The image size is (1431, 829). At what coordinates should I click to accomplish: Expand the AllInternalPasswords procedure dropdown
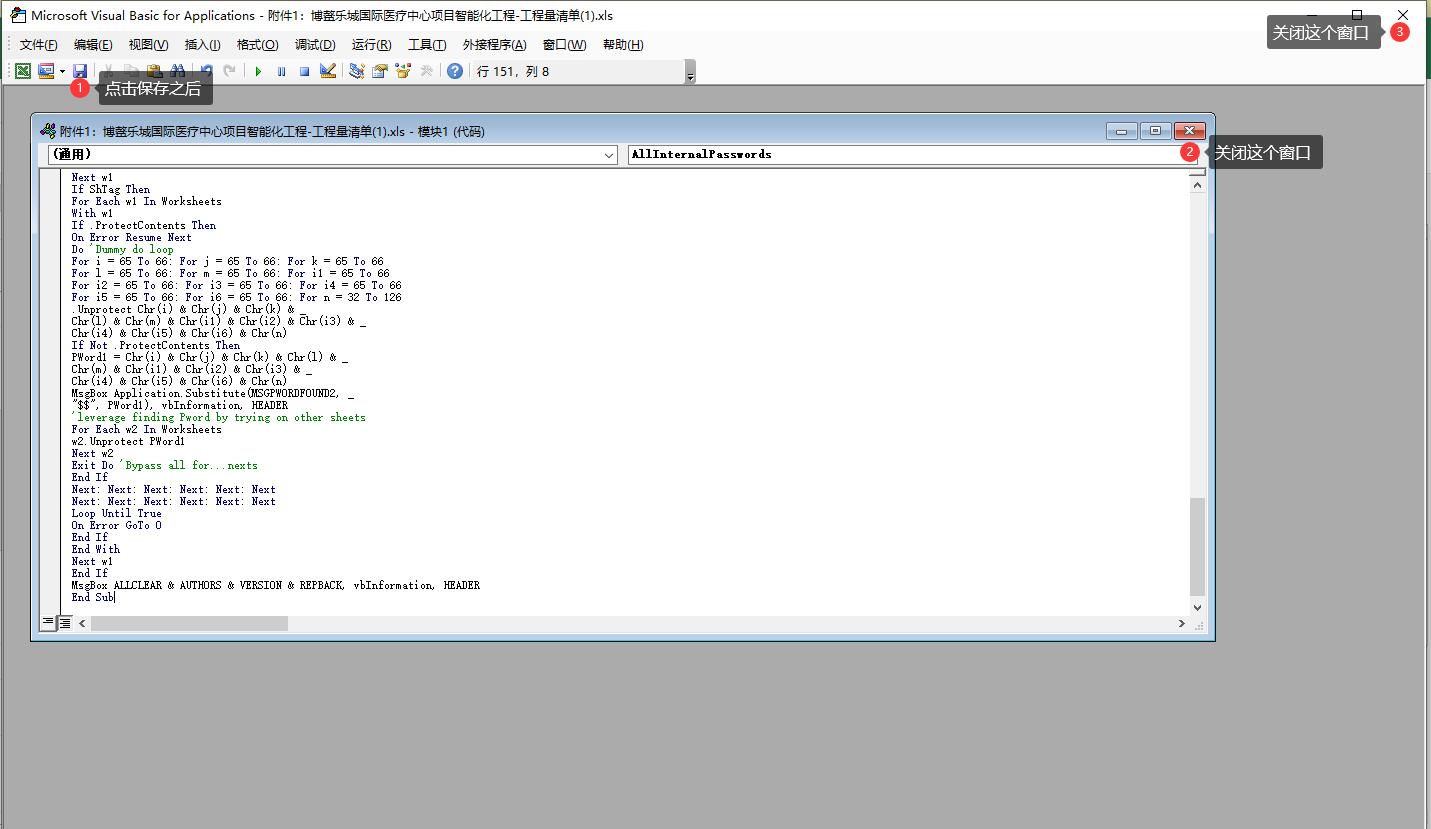[x=1189, y=155]
